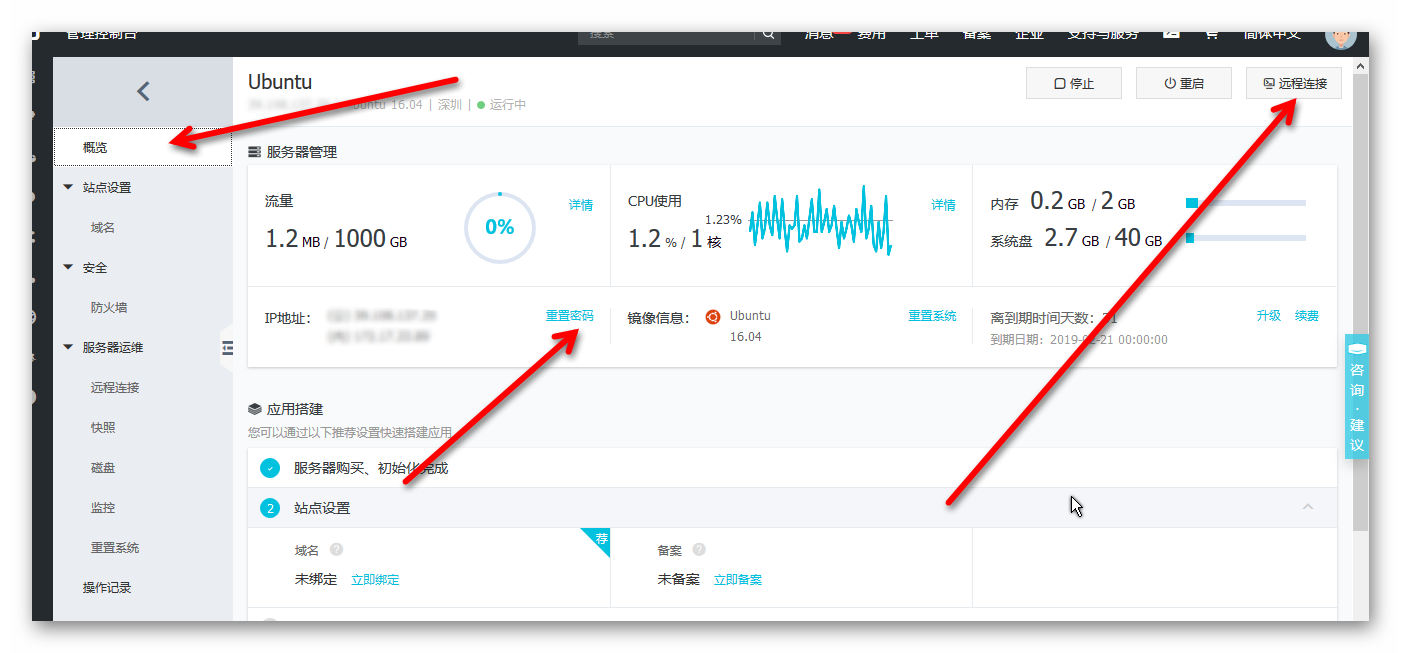Click the back chevron above the sidebar
The height and width of the screenshot is (653, 1401).
(x=143, y=91)
